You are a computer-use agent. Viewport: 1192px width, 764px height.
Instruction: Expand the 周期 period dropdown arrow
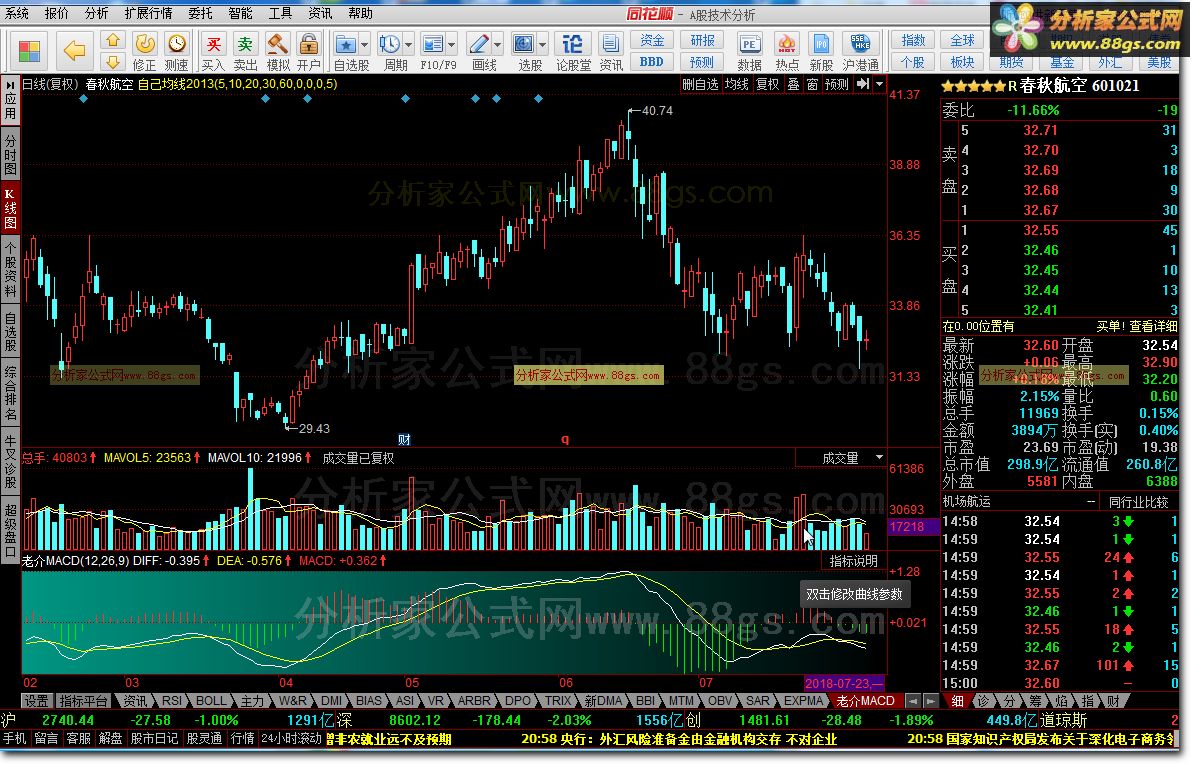tap(409, 44)
